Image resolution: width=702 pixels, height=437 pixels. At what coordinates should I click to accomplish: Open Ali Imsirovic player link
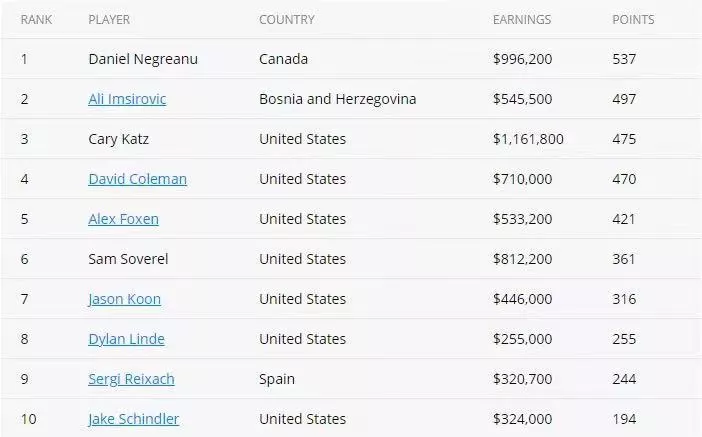pos(127,99)
